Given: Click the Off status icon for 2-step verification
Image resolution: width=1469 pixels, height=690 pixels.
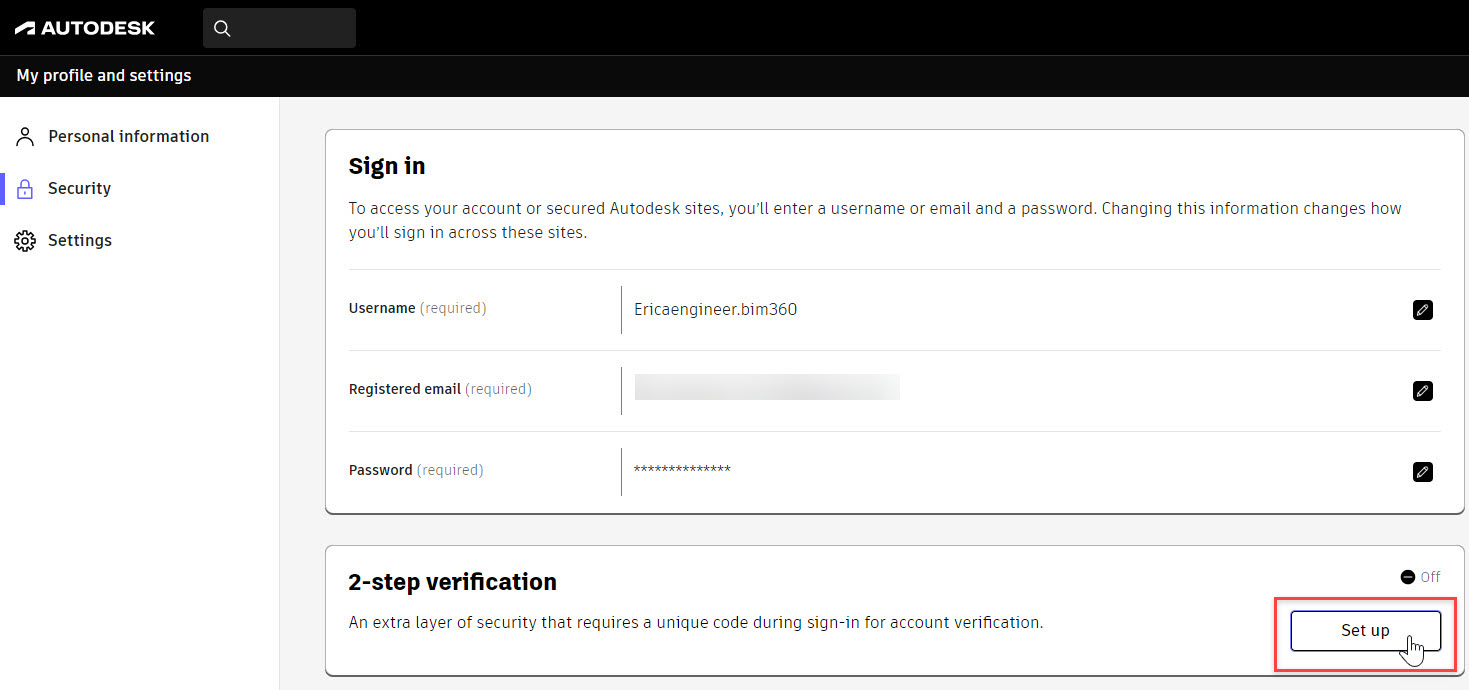Looking at the screenshot, I should point(1408,577).
